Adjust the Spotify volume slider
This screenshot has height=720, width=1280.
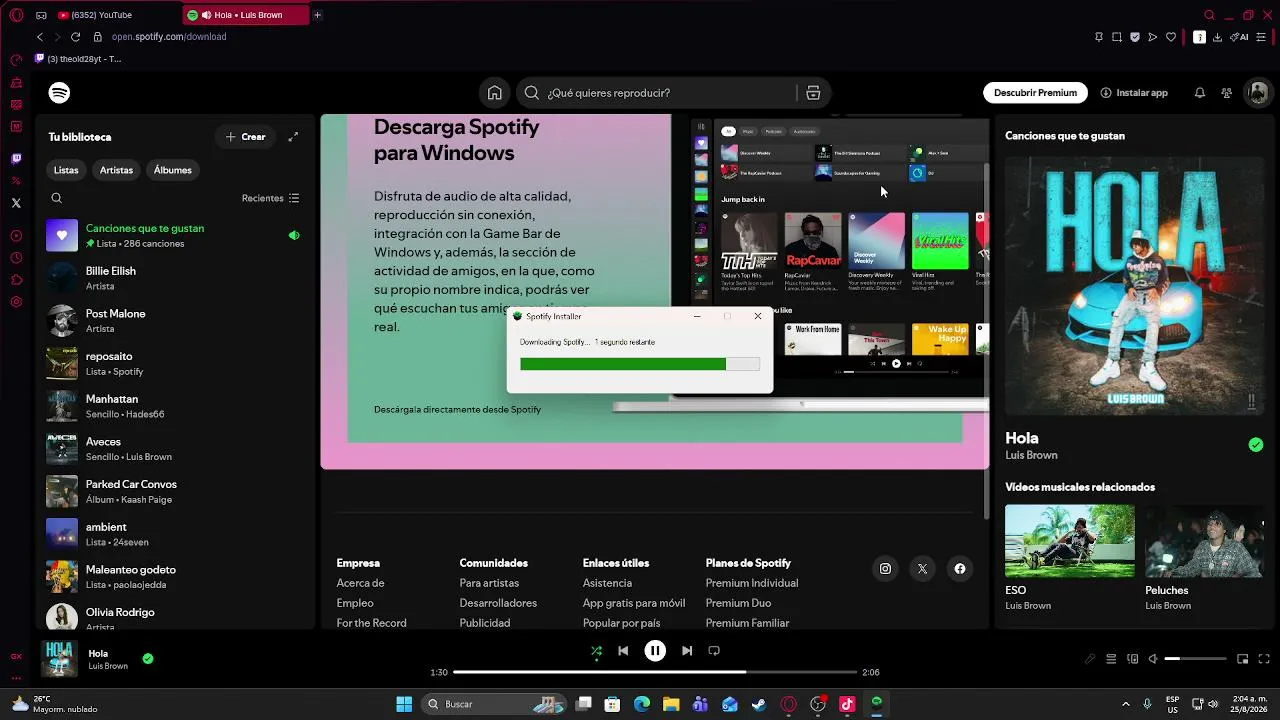1195,659
